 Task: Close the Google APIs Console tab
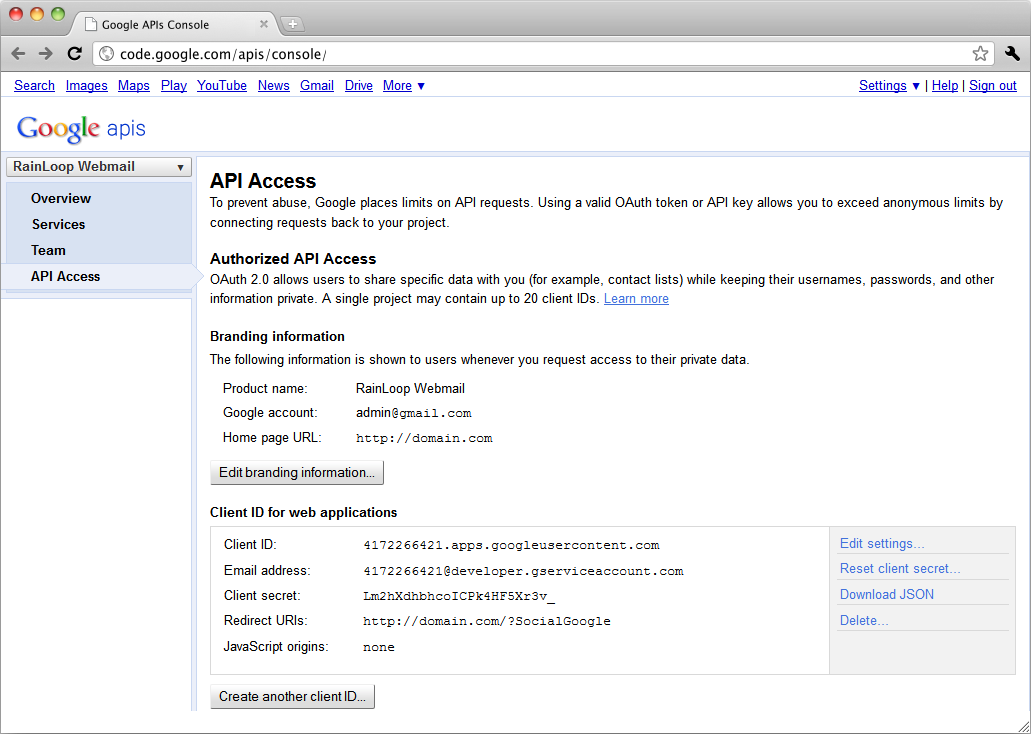pos(264,24)
